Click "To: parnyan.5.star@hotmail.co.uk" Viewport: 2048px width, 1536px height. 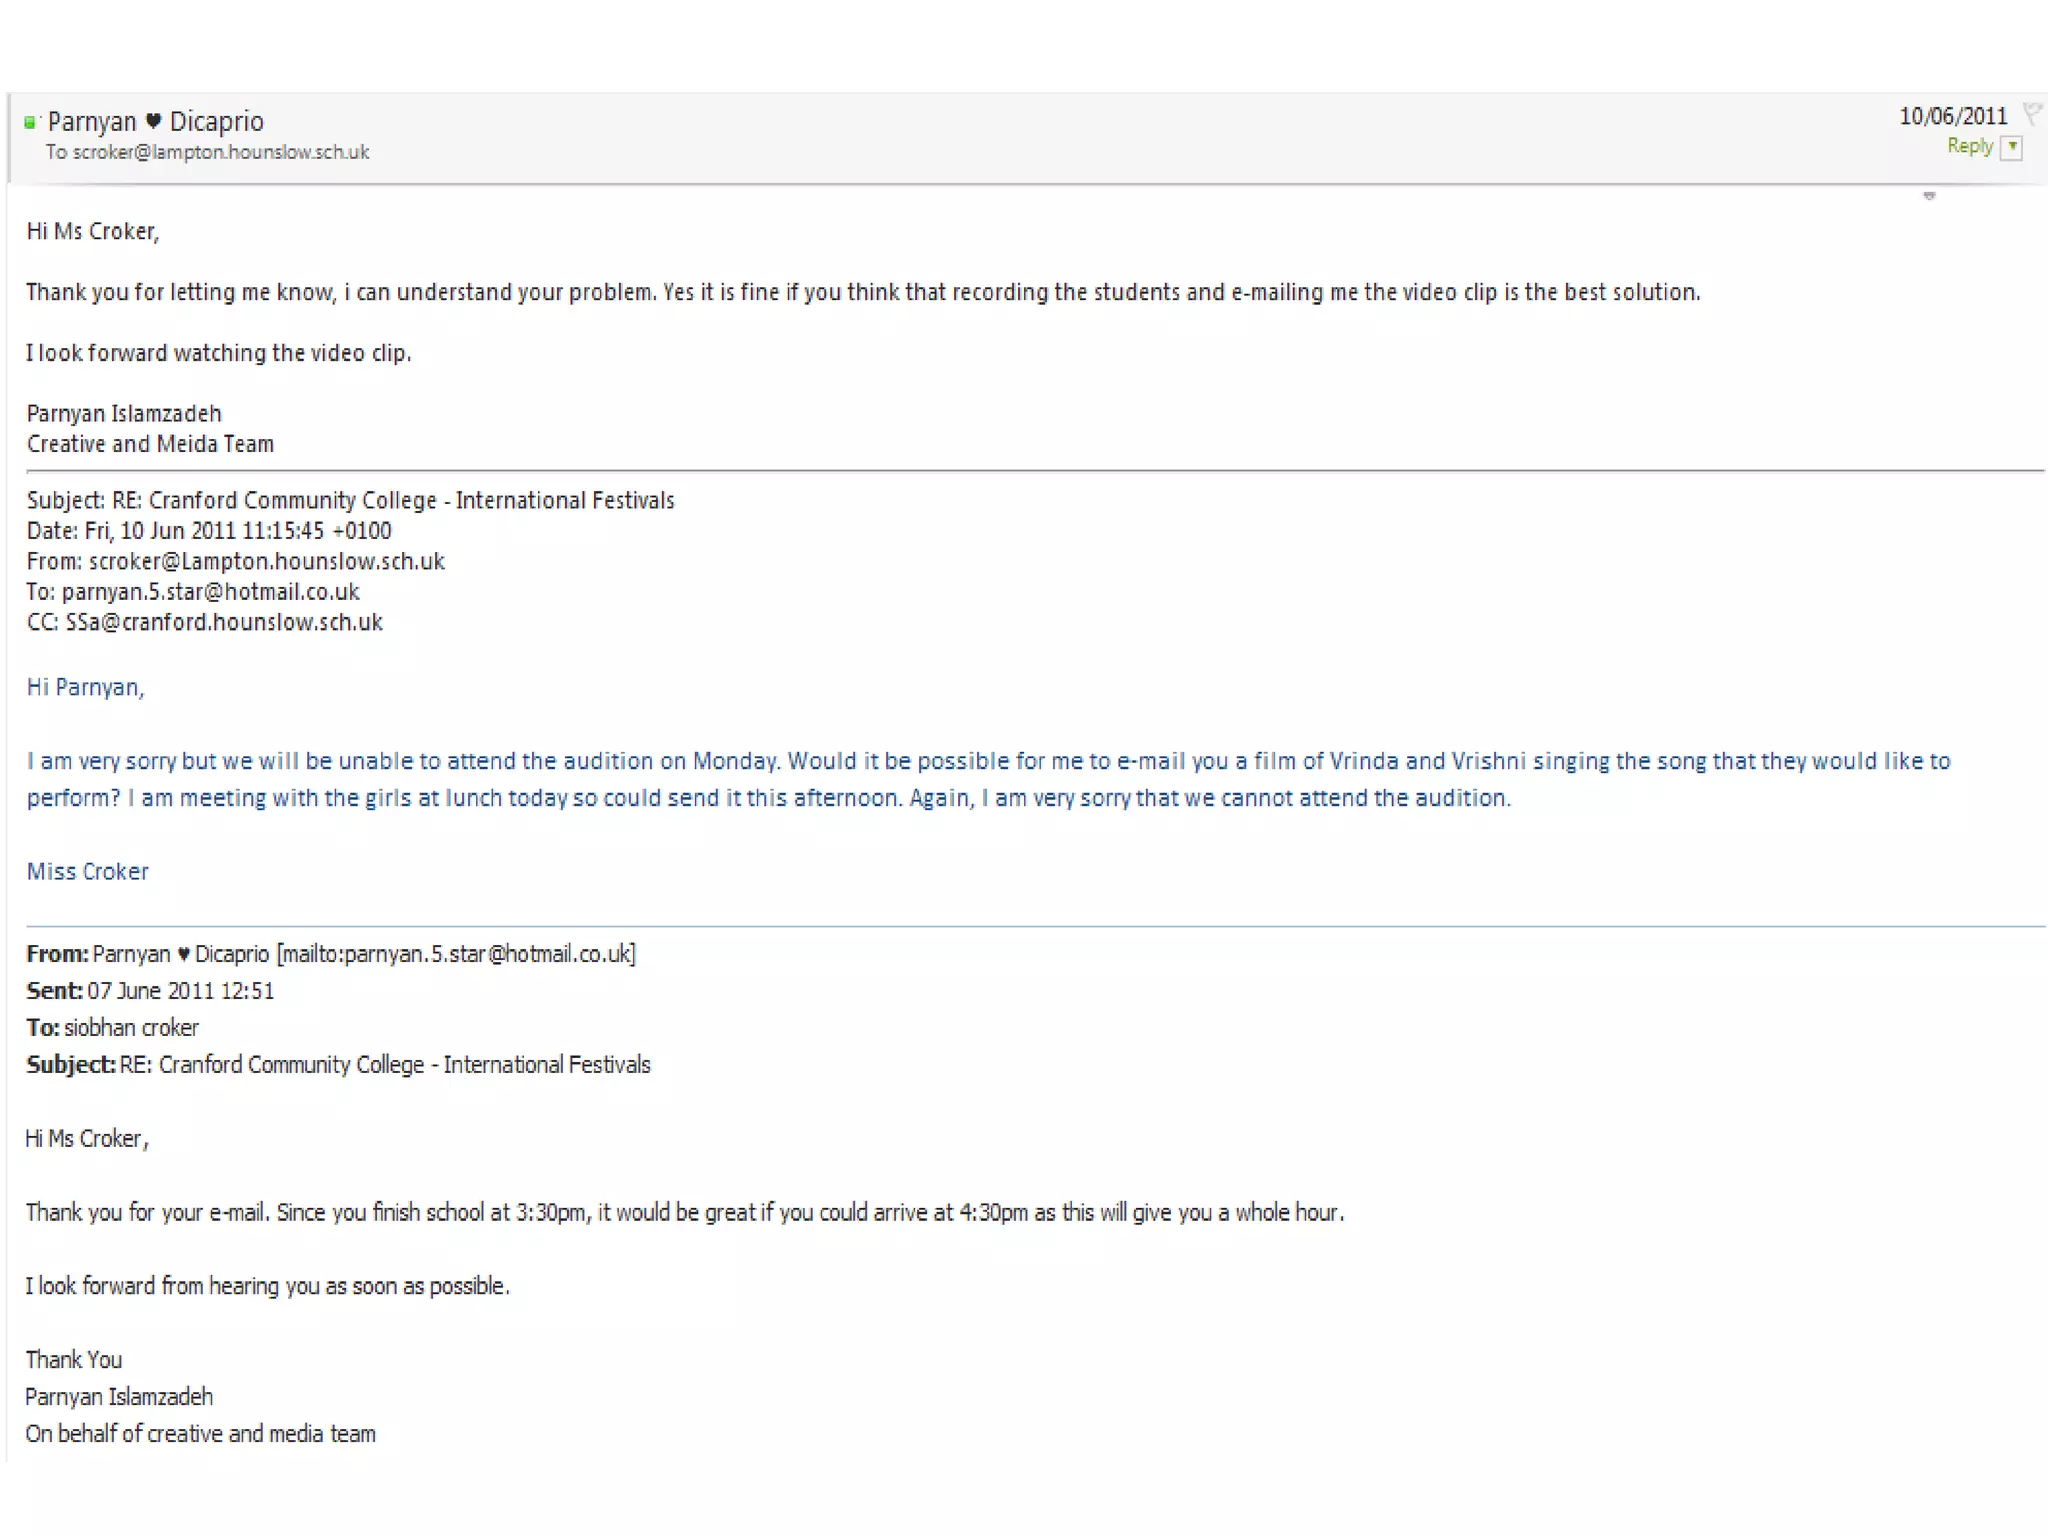pos(193,592)
